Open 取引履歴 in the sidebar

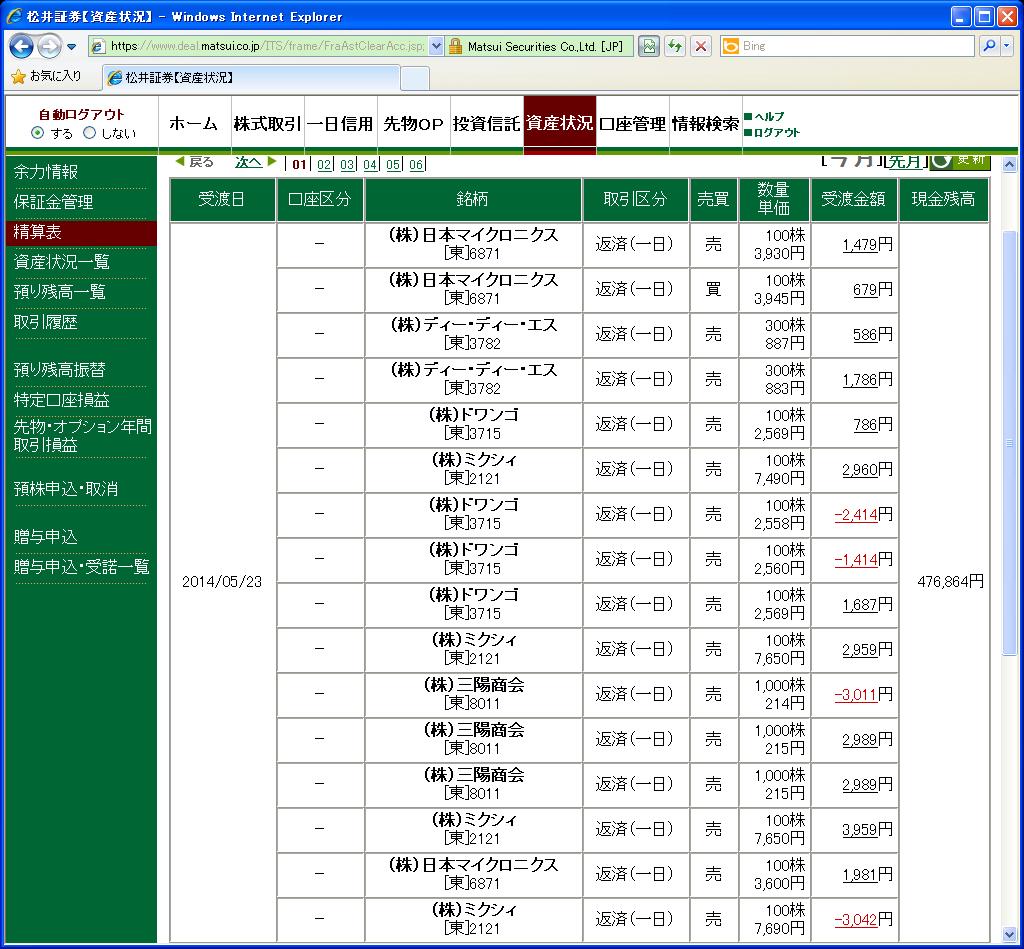pos(45,322)
